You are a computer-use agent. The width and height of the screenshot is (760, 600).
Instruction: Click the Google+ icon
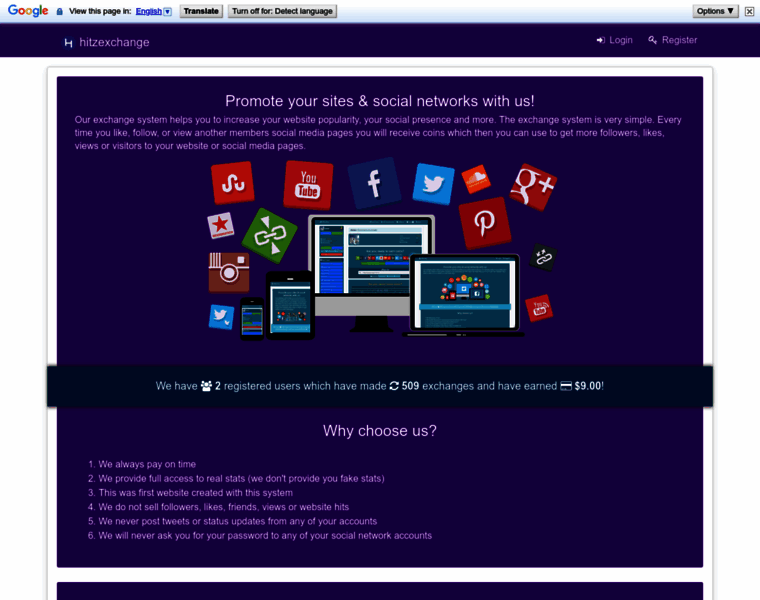[532, 186]
